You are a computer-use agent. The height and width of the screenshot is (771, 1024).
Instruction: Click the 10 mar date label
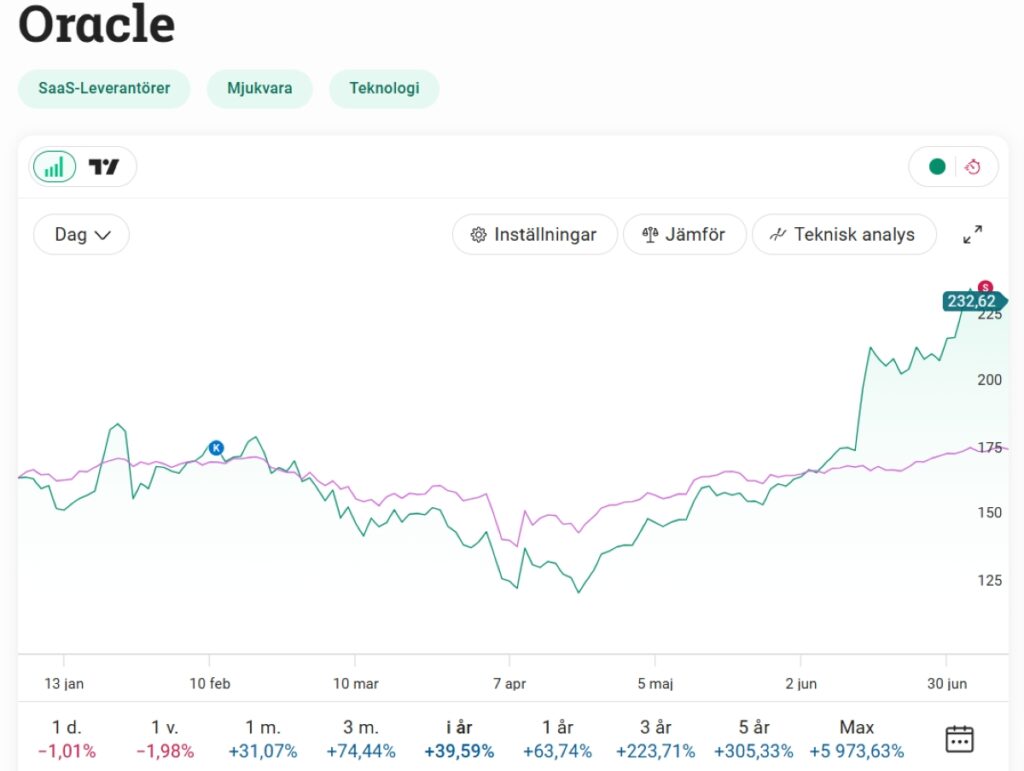355,684
